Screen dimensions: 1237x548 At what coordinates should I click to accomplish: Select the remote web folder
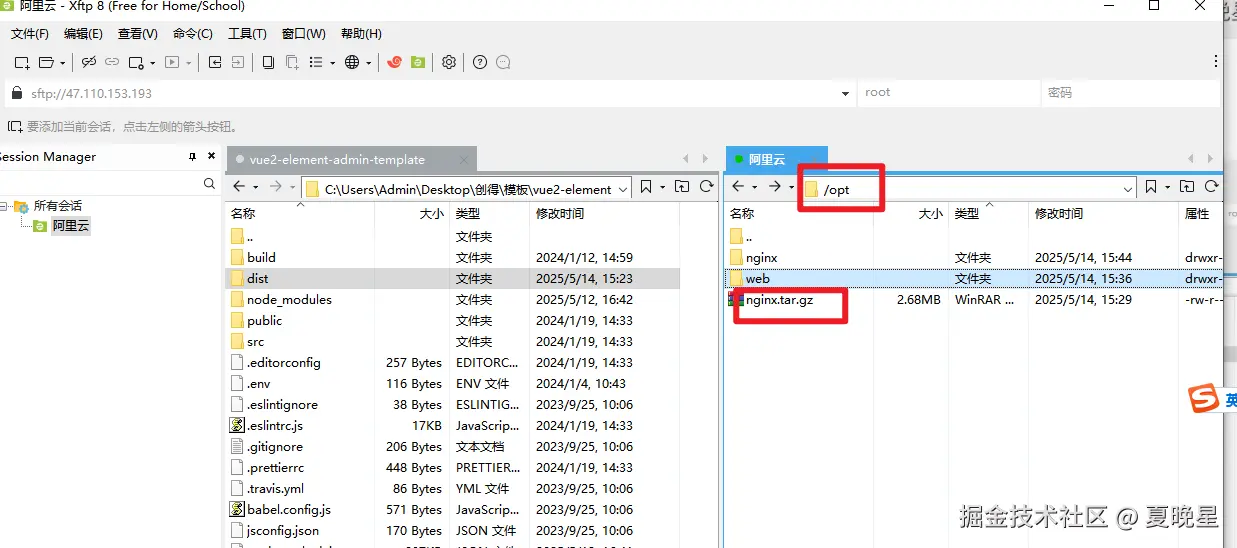[976, 279]
